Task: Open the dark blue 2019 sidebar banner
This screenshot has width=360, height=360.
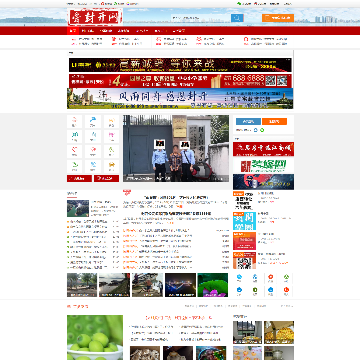Action: pyautogui.click(x=263, y=182)
